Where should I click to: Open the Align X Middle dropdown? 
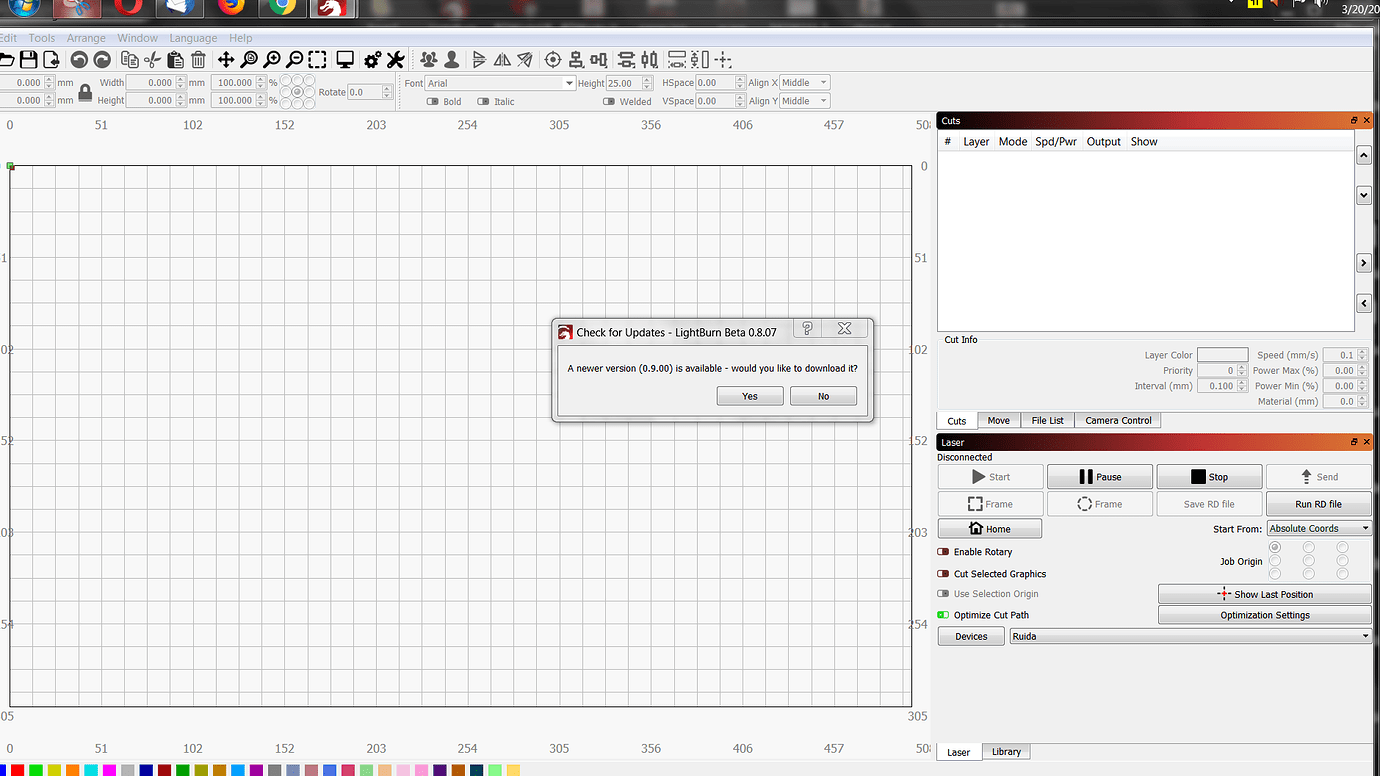click(x=804, y=83)
